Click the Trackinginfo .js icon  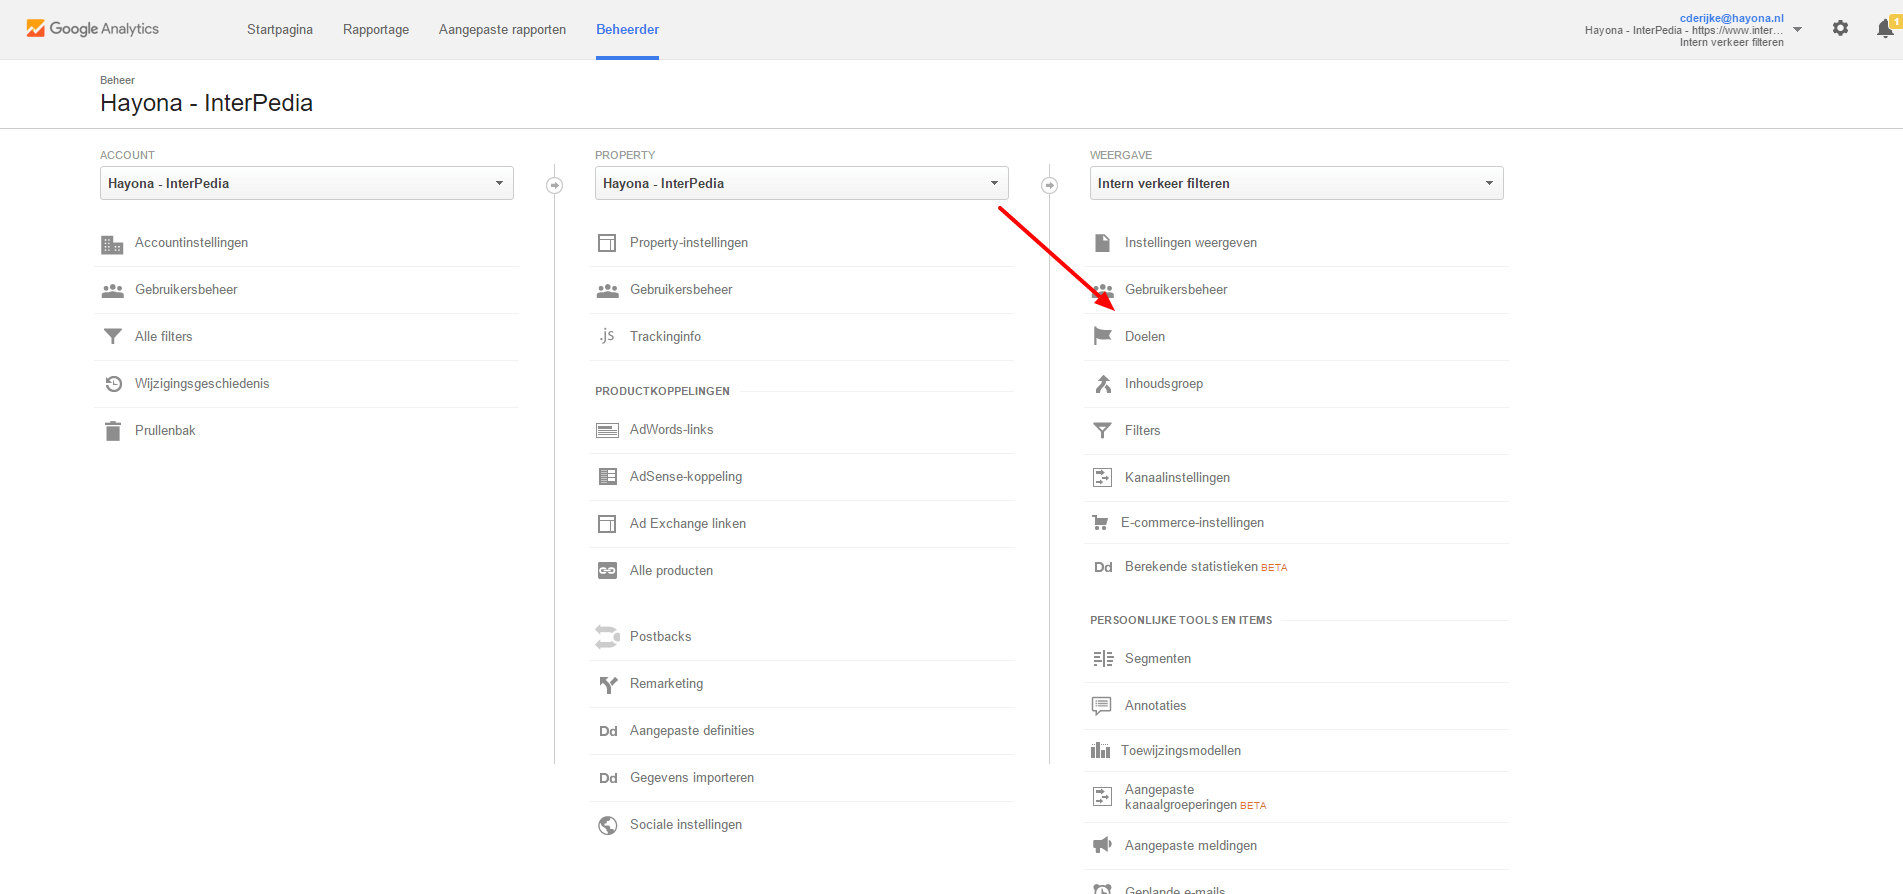pyautogui.click(x=607, y=336)
